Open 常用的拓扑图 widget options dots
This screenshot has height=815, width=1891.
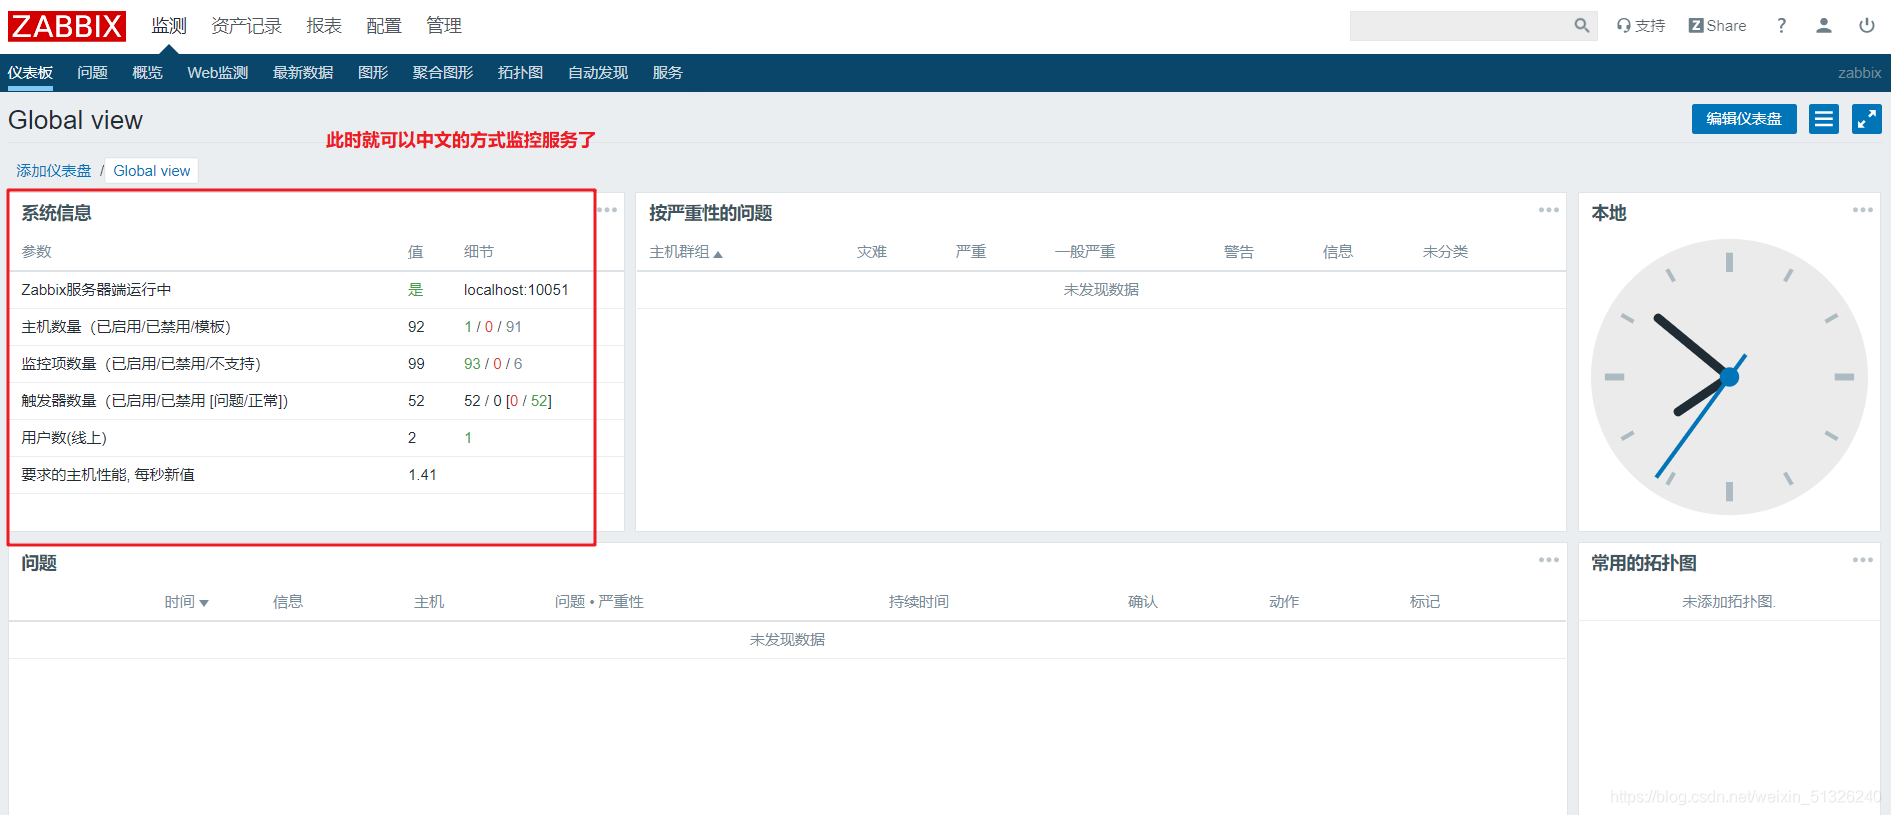point(1862,560)
